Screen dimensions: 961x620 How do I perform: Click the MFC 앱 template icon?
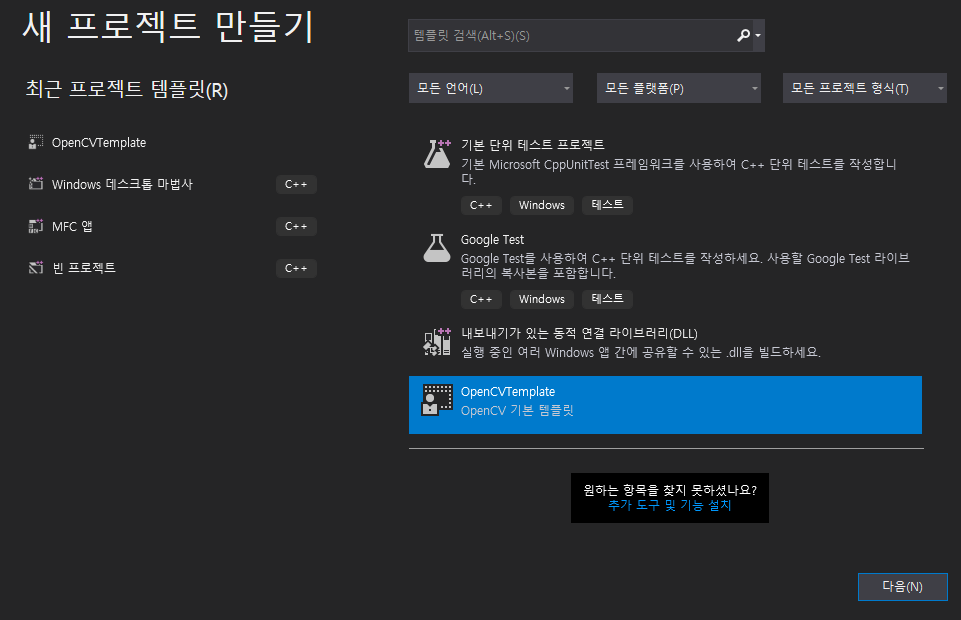pyautogui.click(x=36, y=226)
